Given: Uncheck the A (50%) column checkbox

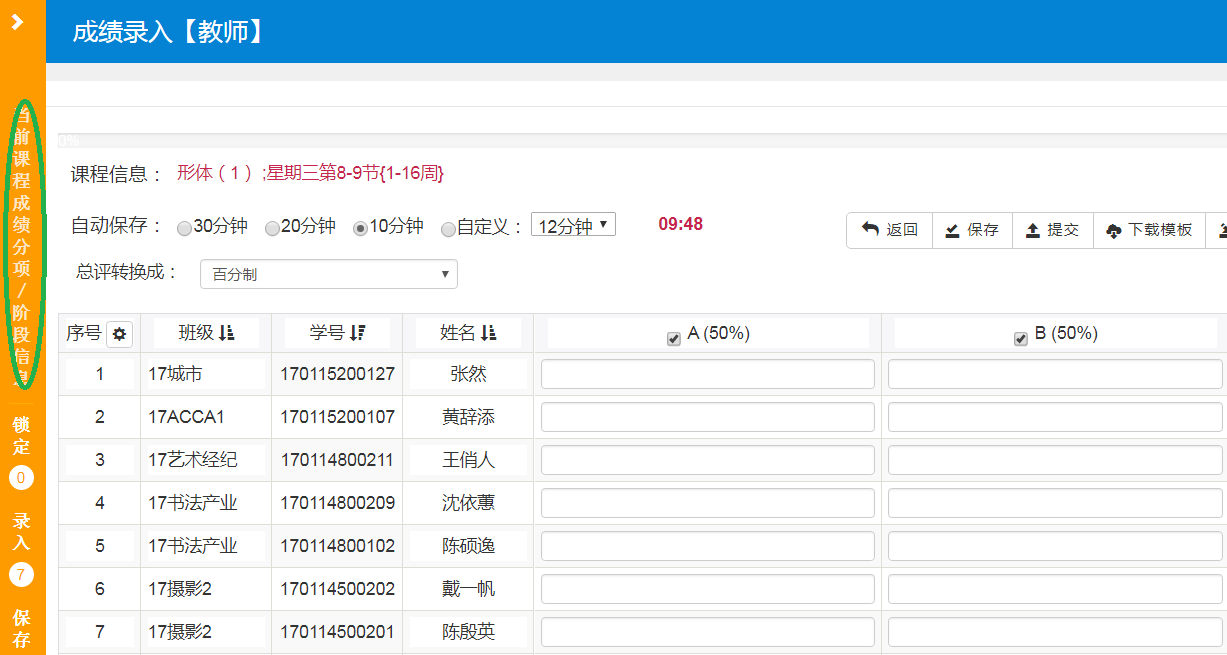Looking at the screenshot, I should (674, 339).
